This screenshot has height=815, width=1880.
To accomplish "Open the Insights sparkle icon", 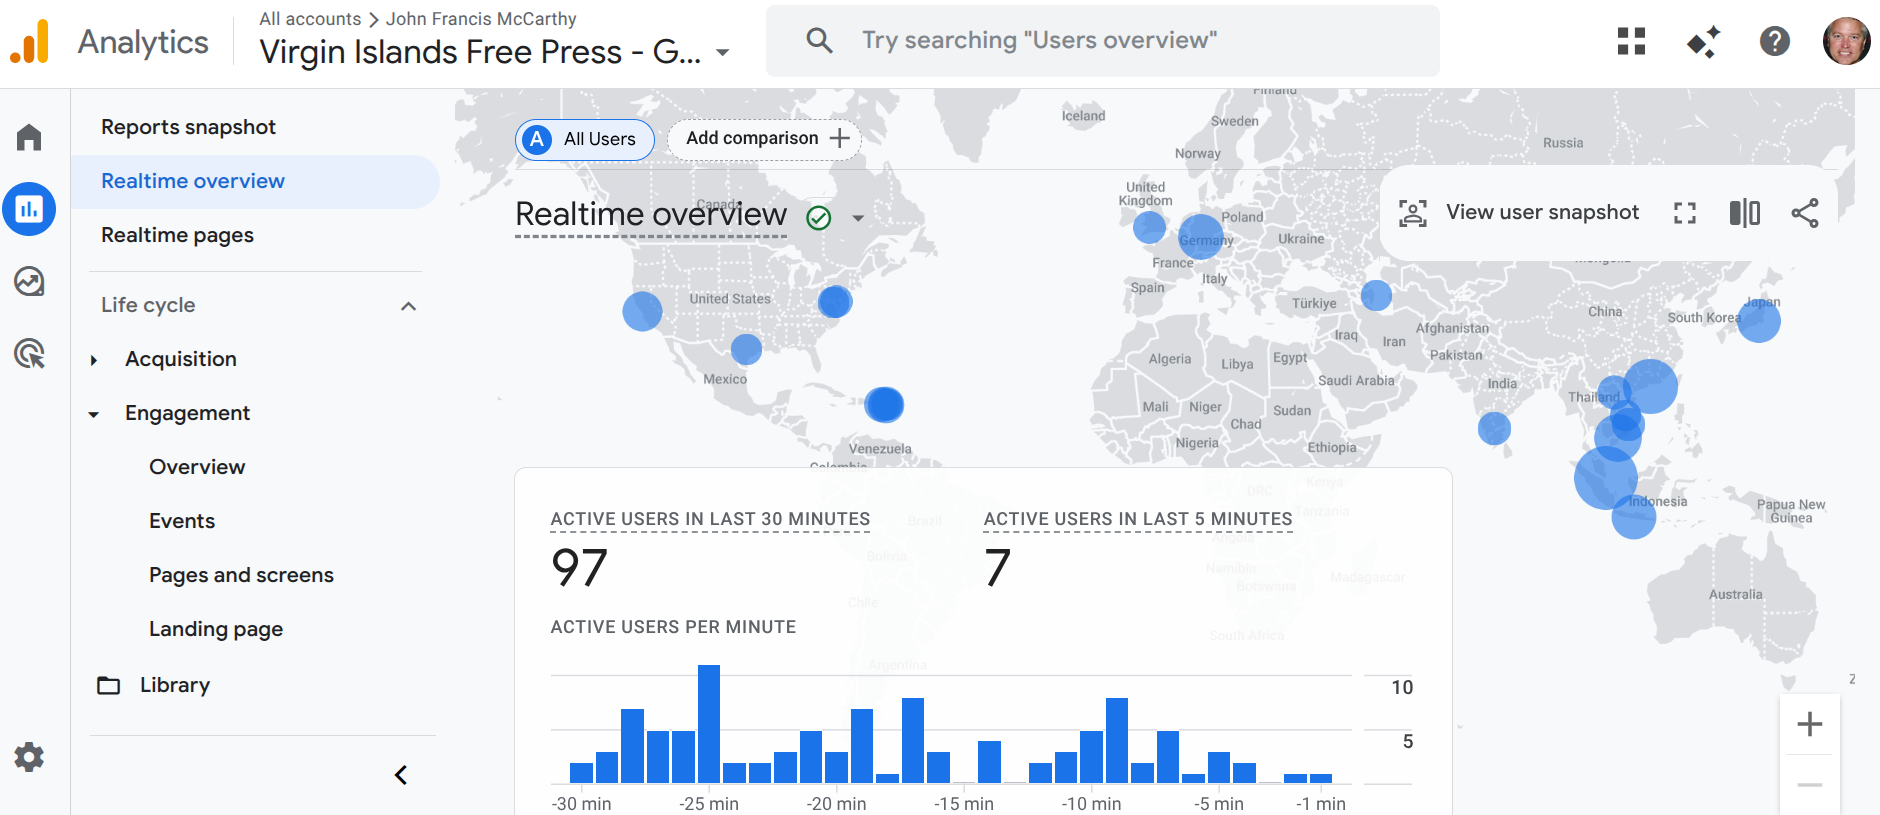I will click(1703, 41).
